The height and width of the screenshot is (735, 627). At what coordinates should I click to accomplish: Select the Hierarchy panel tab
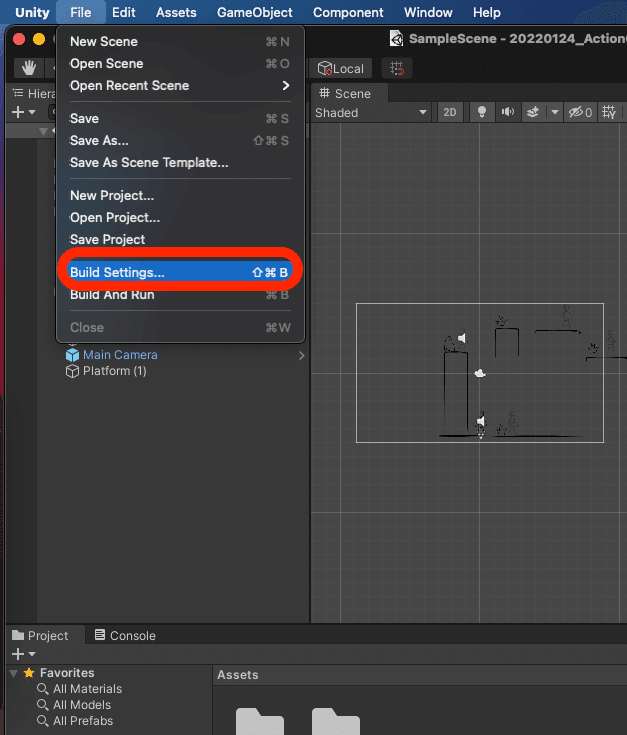coord(33,94)
